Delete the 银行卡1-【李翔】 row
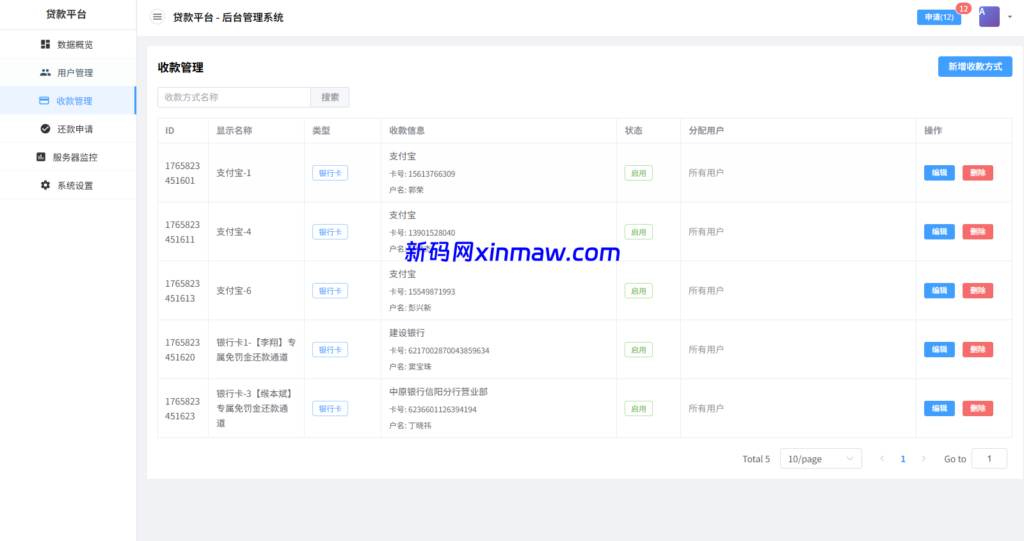Viewport: 1024px width, 541px height. pos(978,349)
